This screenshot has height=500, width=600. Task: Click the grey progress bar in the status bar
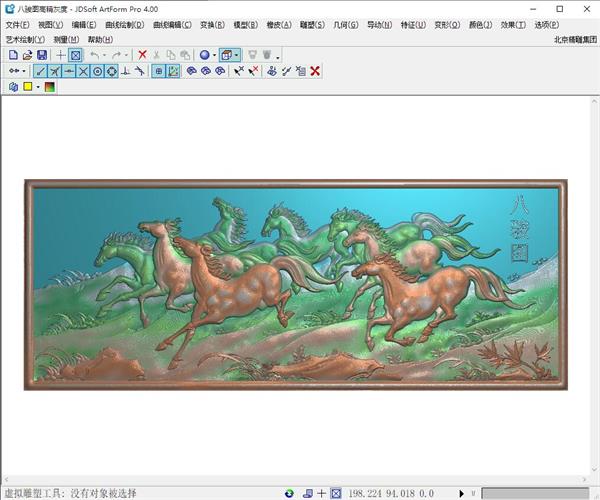(535, 493)
